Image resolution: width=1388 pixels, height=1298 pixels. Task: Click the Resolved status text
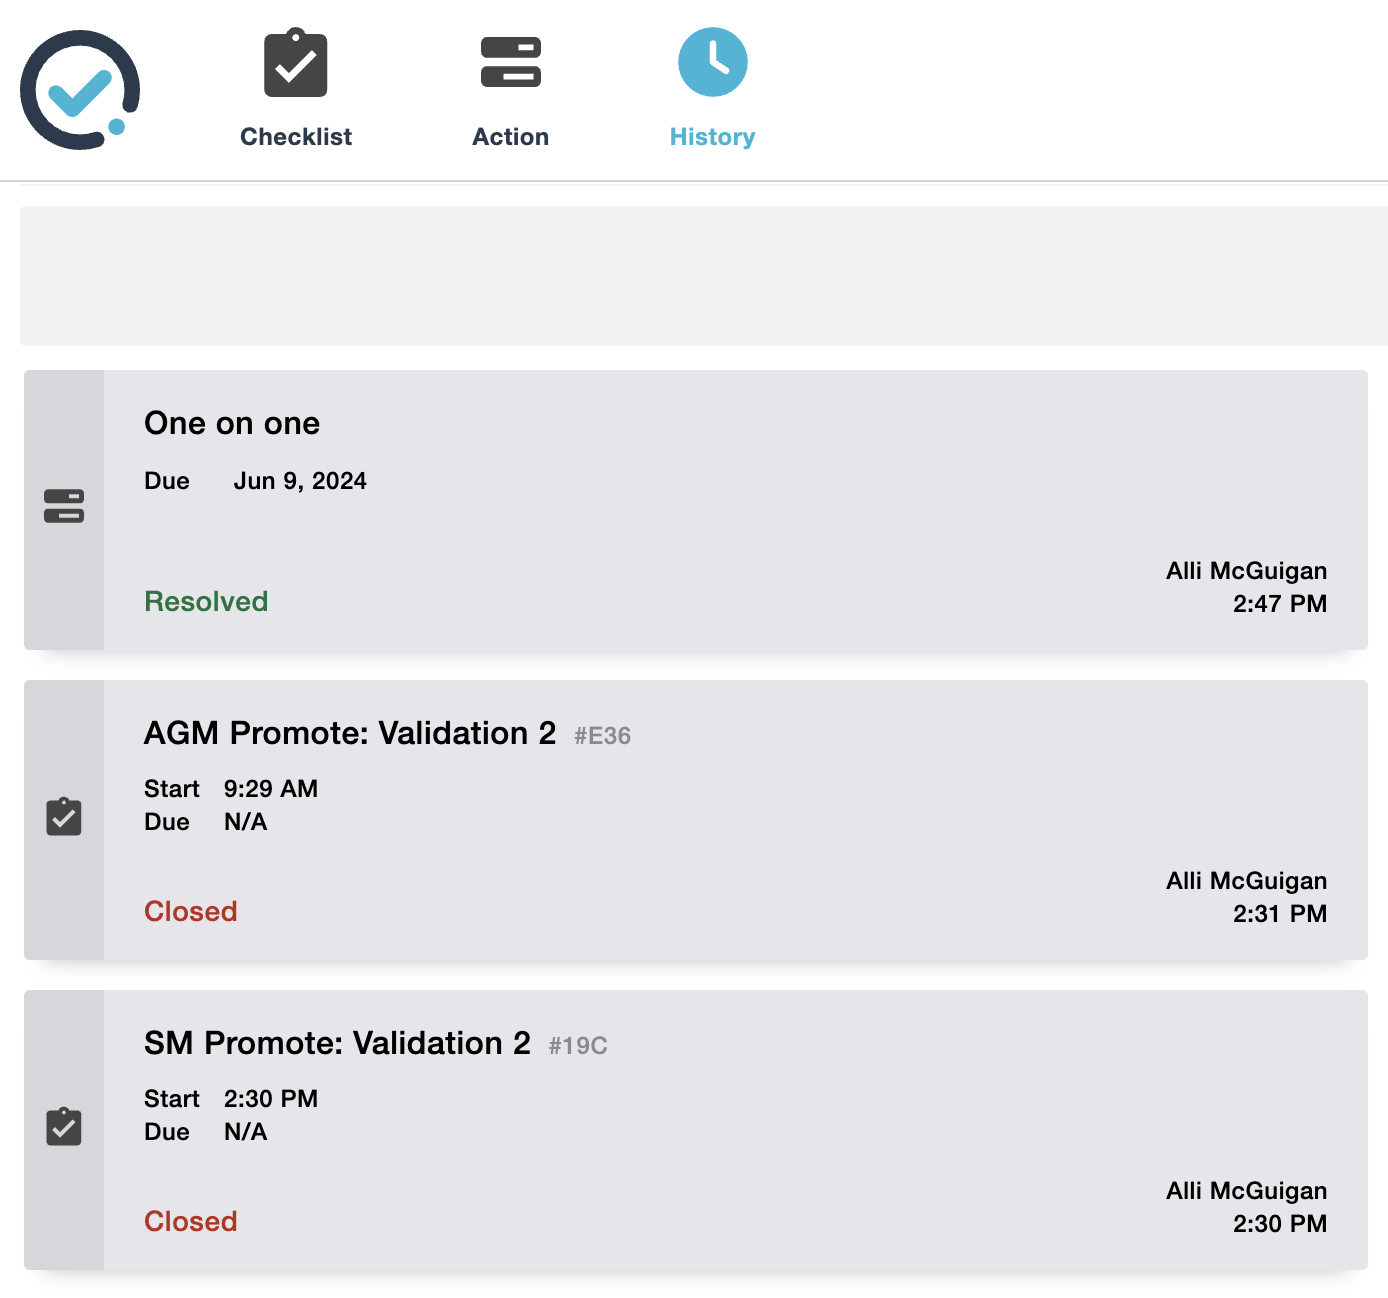click(x=206, y=601)
